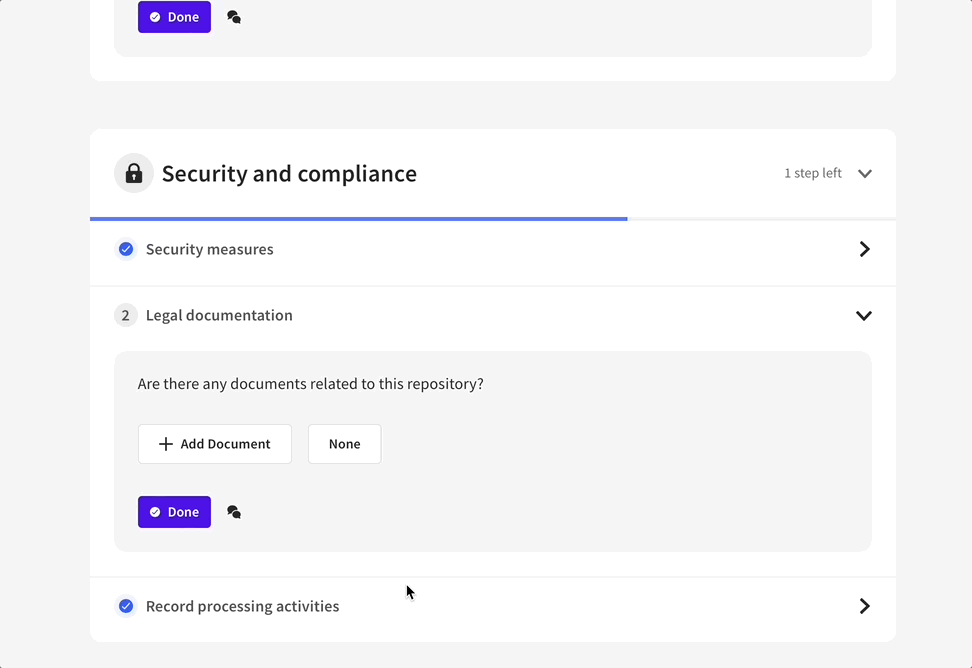Click the '1 step left' indicator
The image size is (972, 668).
point(812,173)
